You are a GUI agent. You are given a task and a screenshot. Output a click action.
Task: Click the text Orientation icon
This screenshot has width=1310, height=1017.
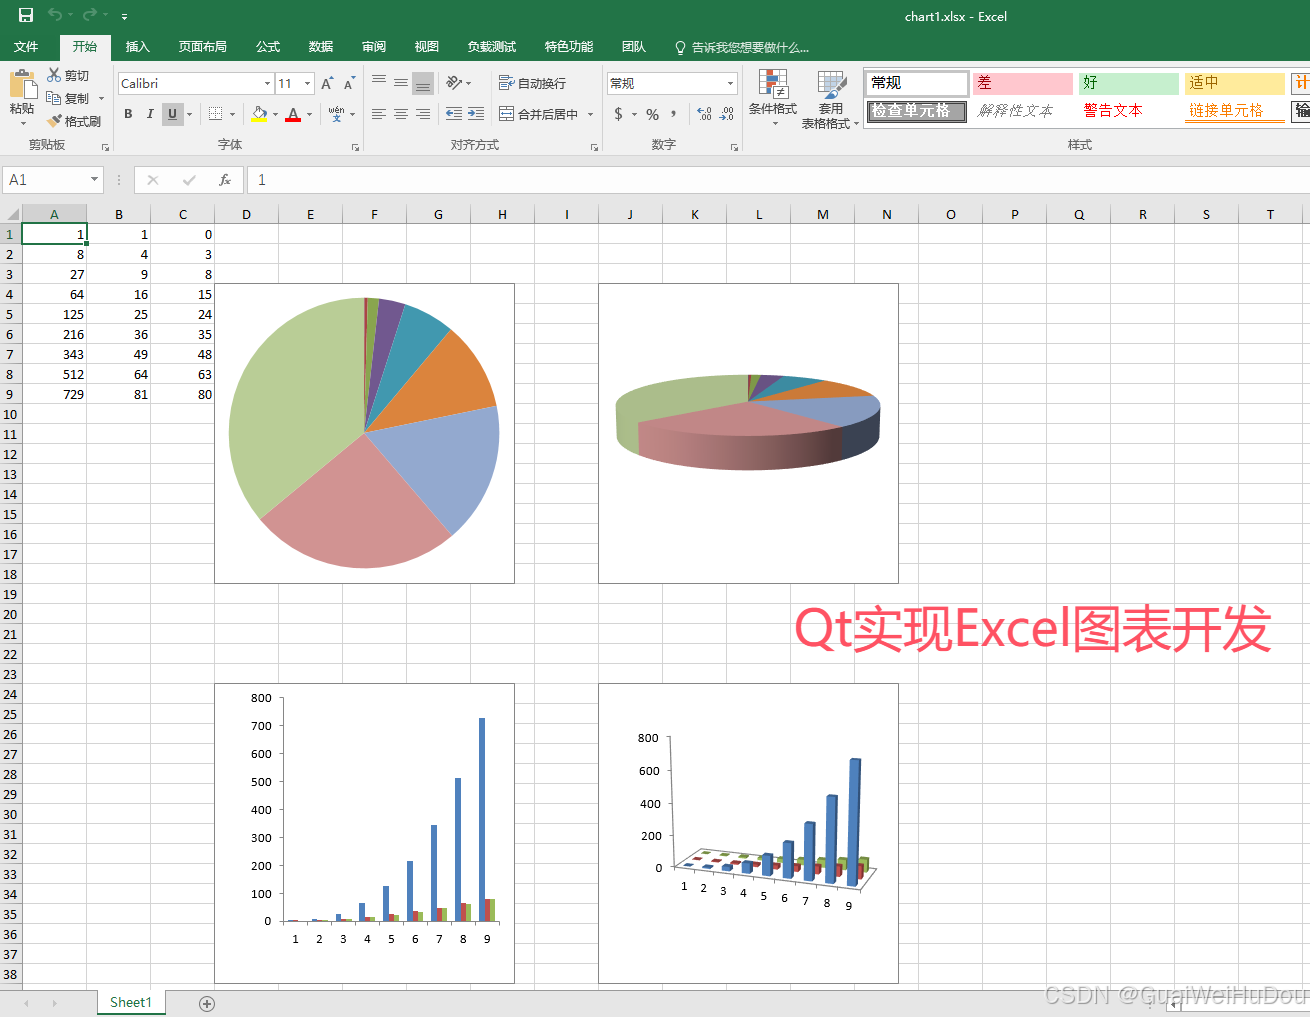pos(455,83)
